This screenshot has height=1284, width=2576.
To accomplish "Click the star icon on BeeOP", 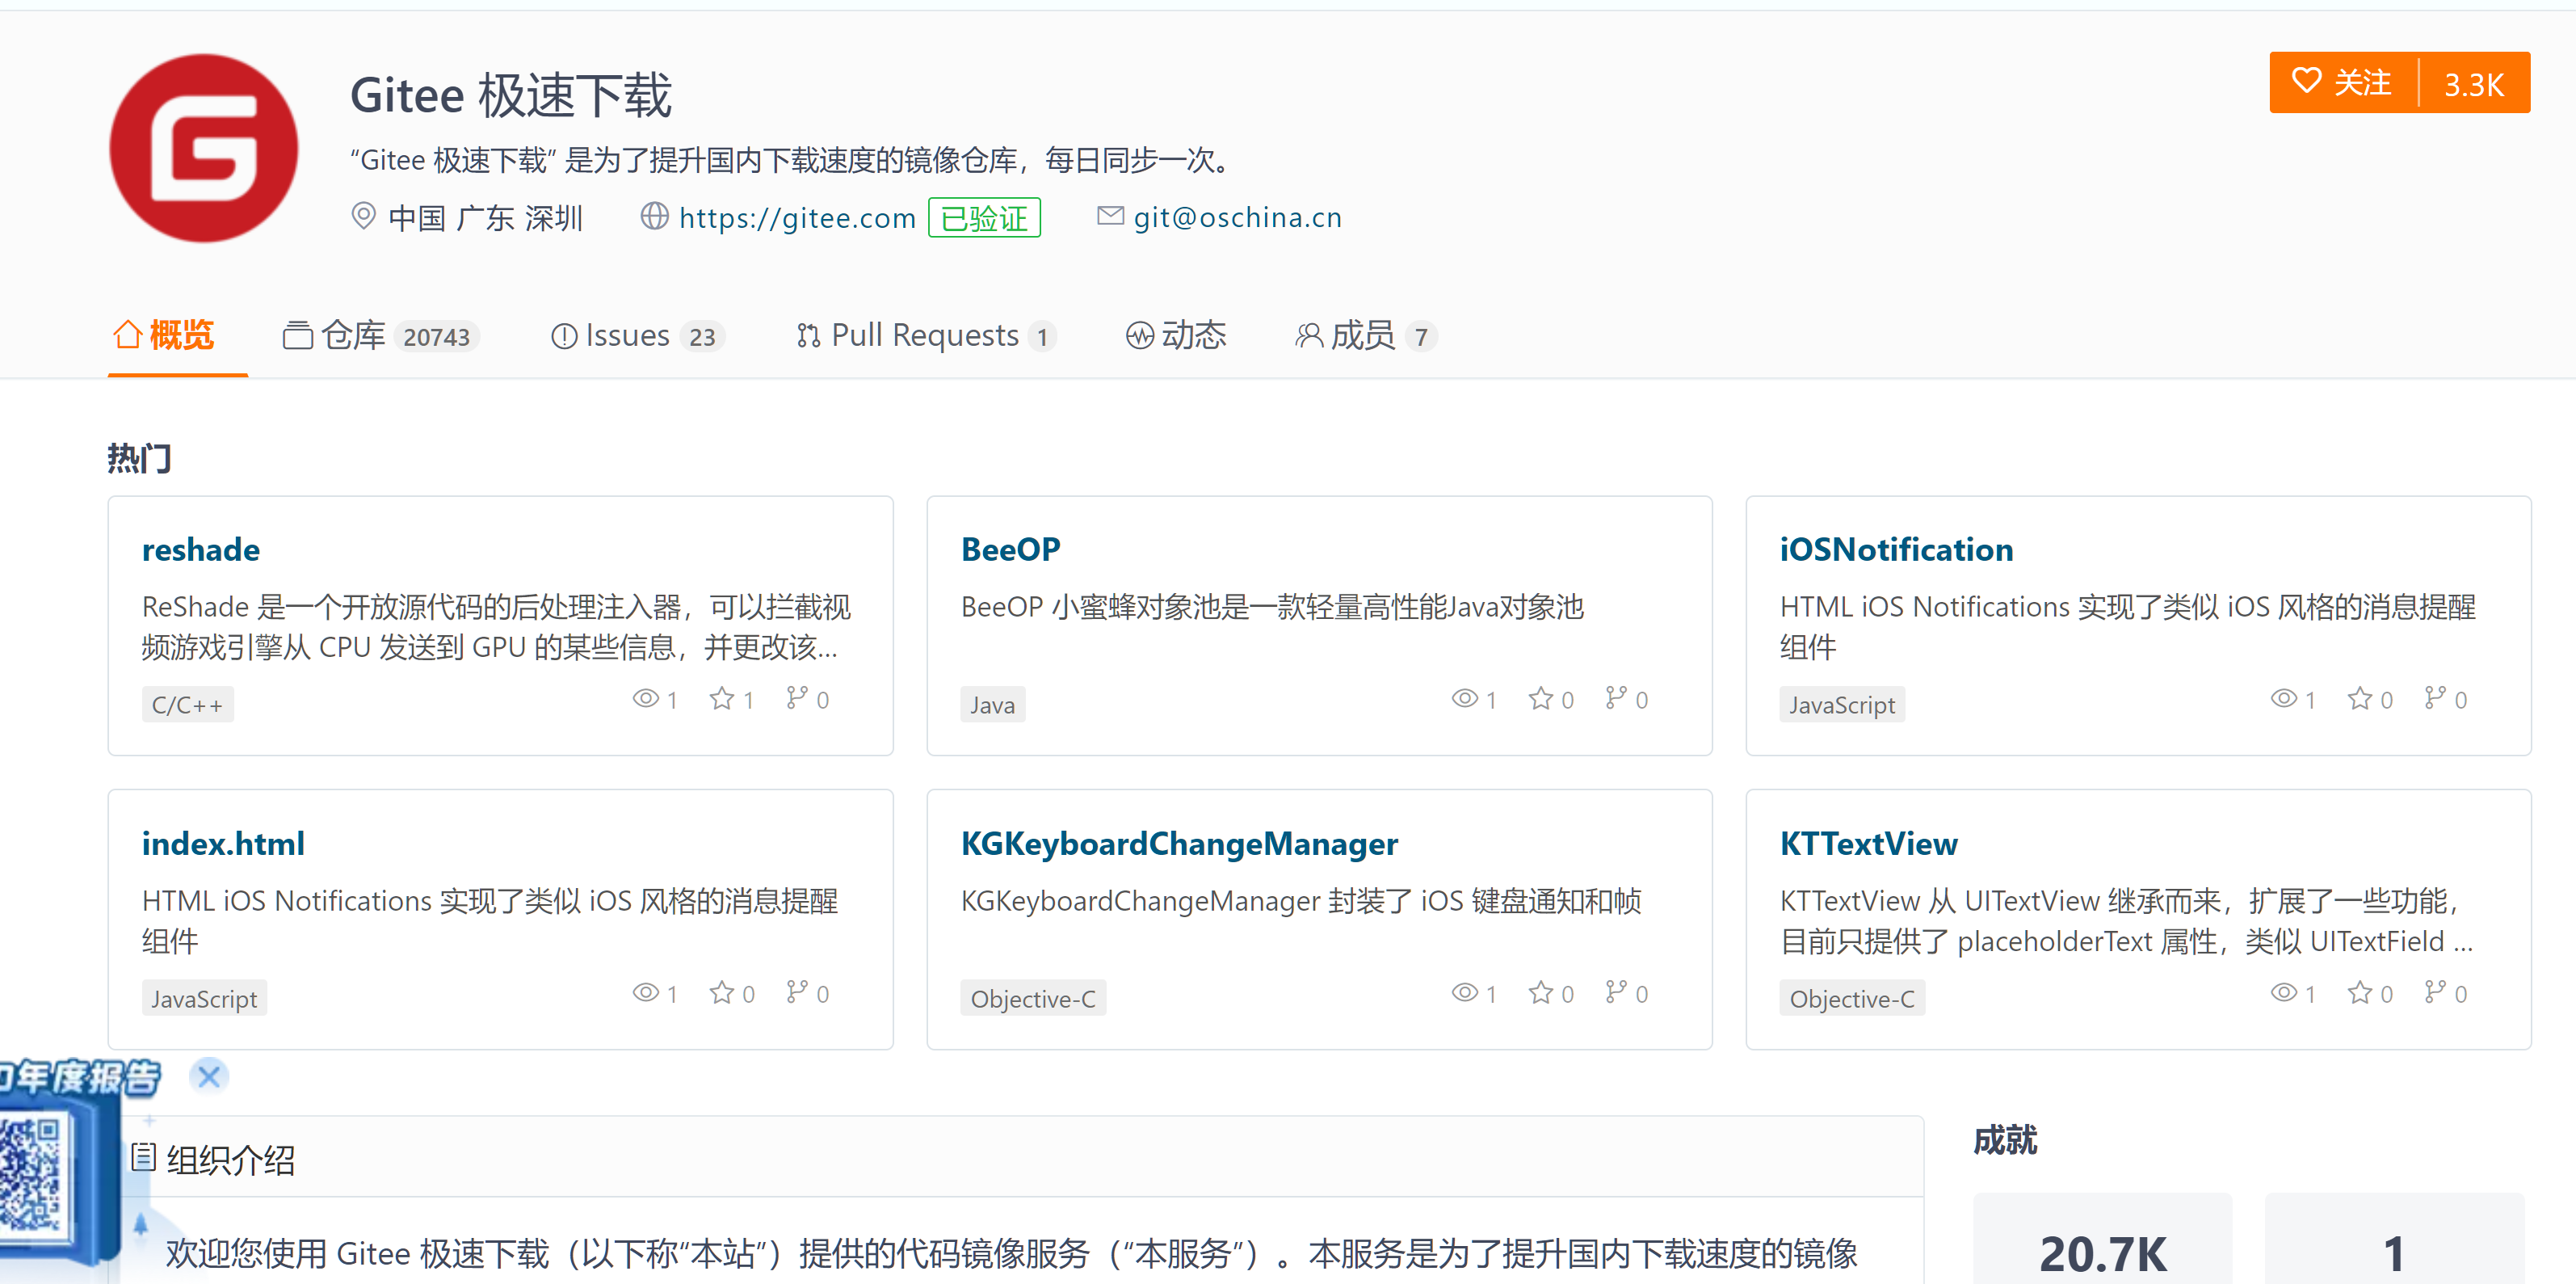I will click(1541, 698).
